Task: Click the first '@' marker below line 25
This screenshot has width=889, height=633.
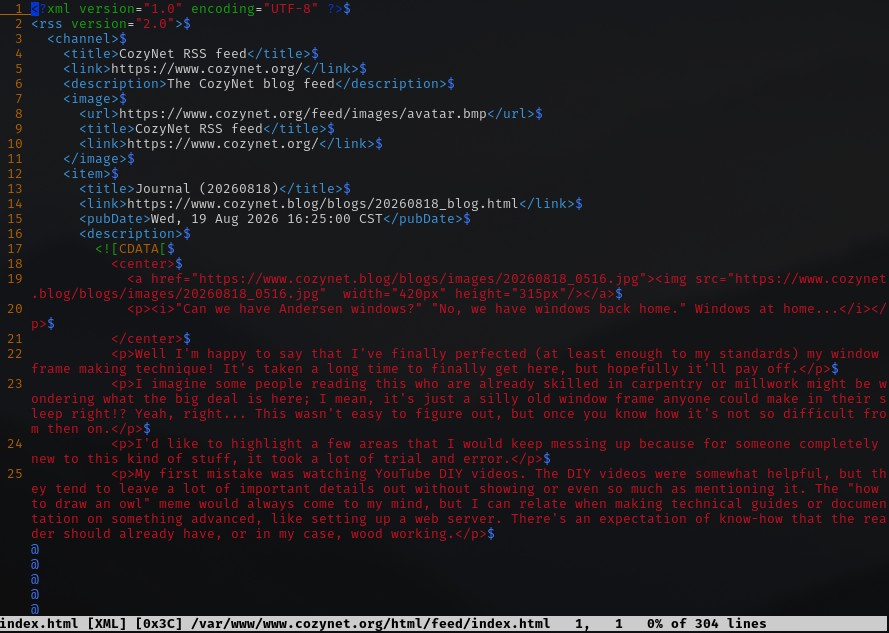Action: click(x=35, y=550)
